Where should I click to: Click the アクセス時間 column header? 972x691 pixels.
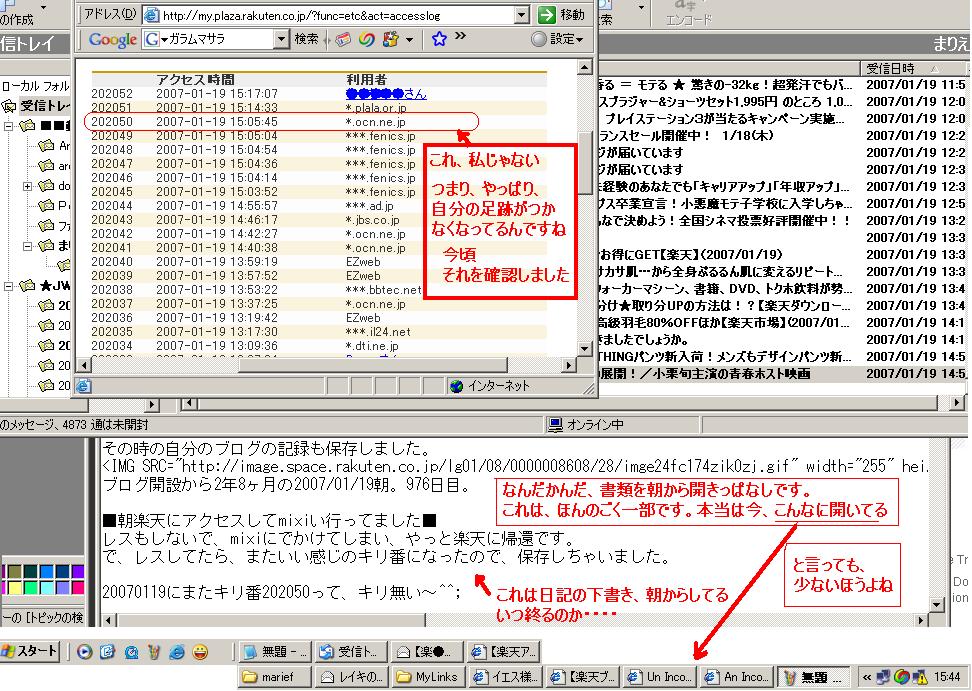pyautogui.click(x=195, y=79)
